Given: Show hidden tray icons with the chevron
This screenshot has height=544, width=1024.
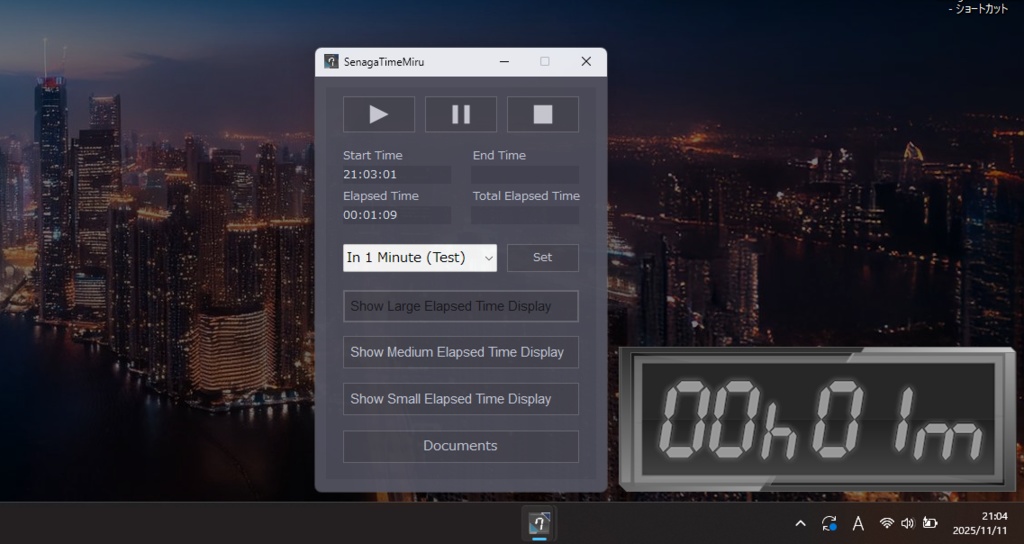Looking at the screenshot, I should coord(801,523).
